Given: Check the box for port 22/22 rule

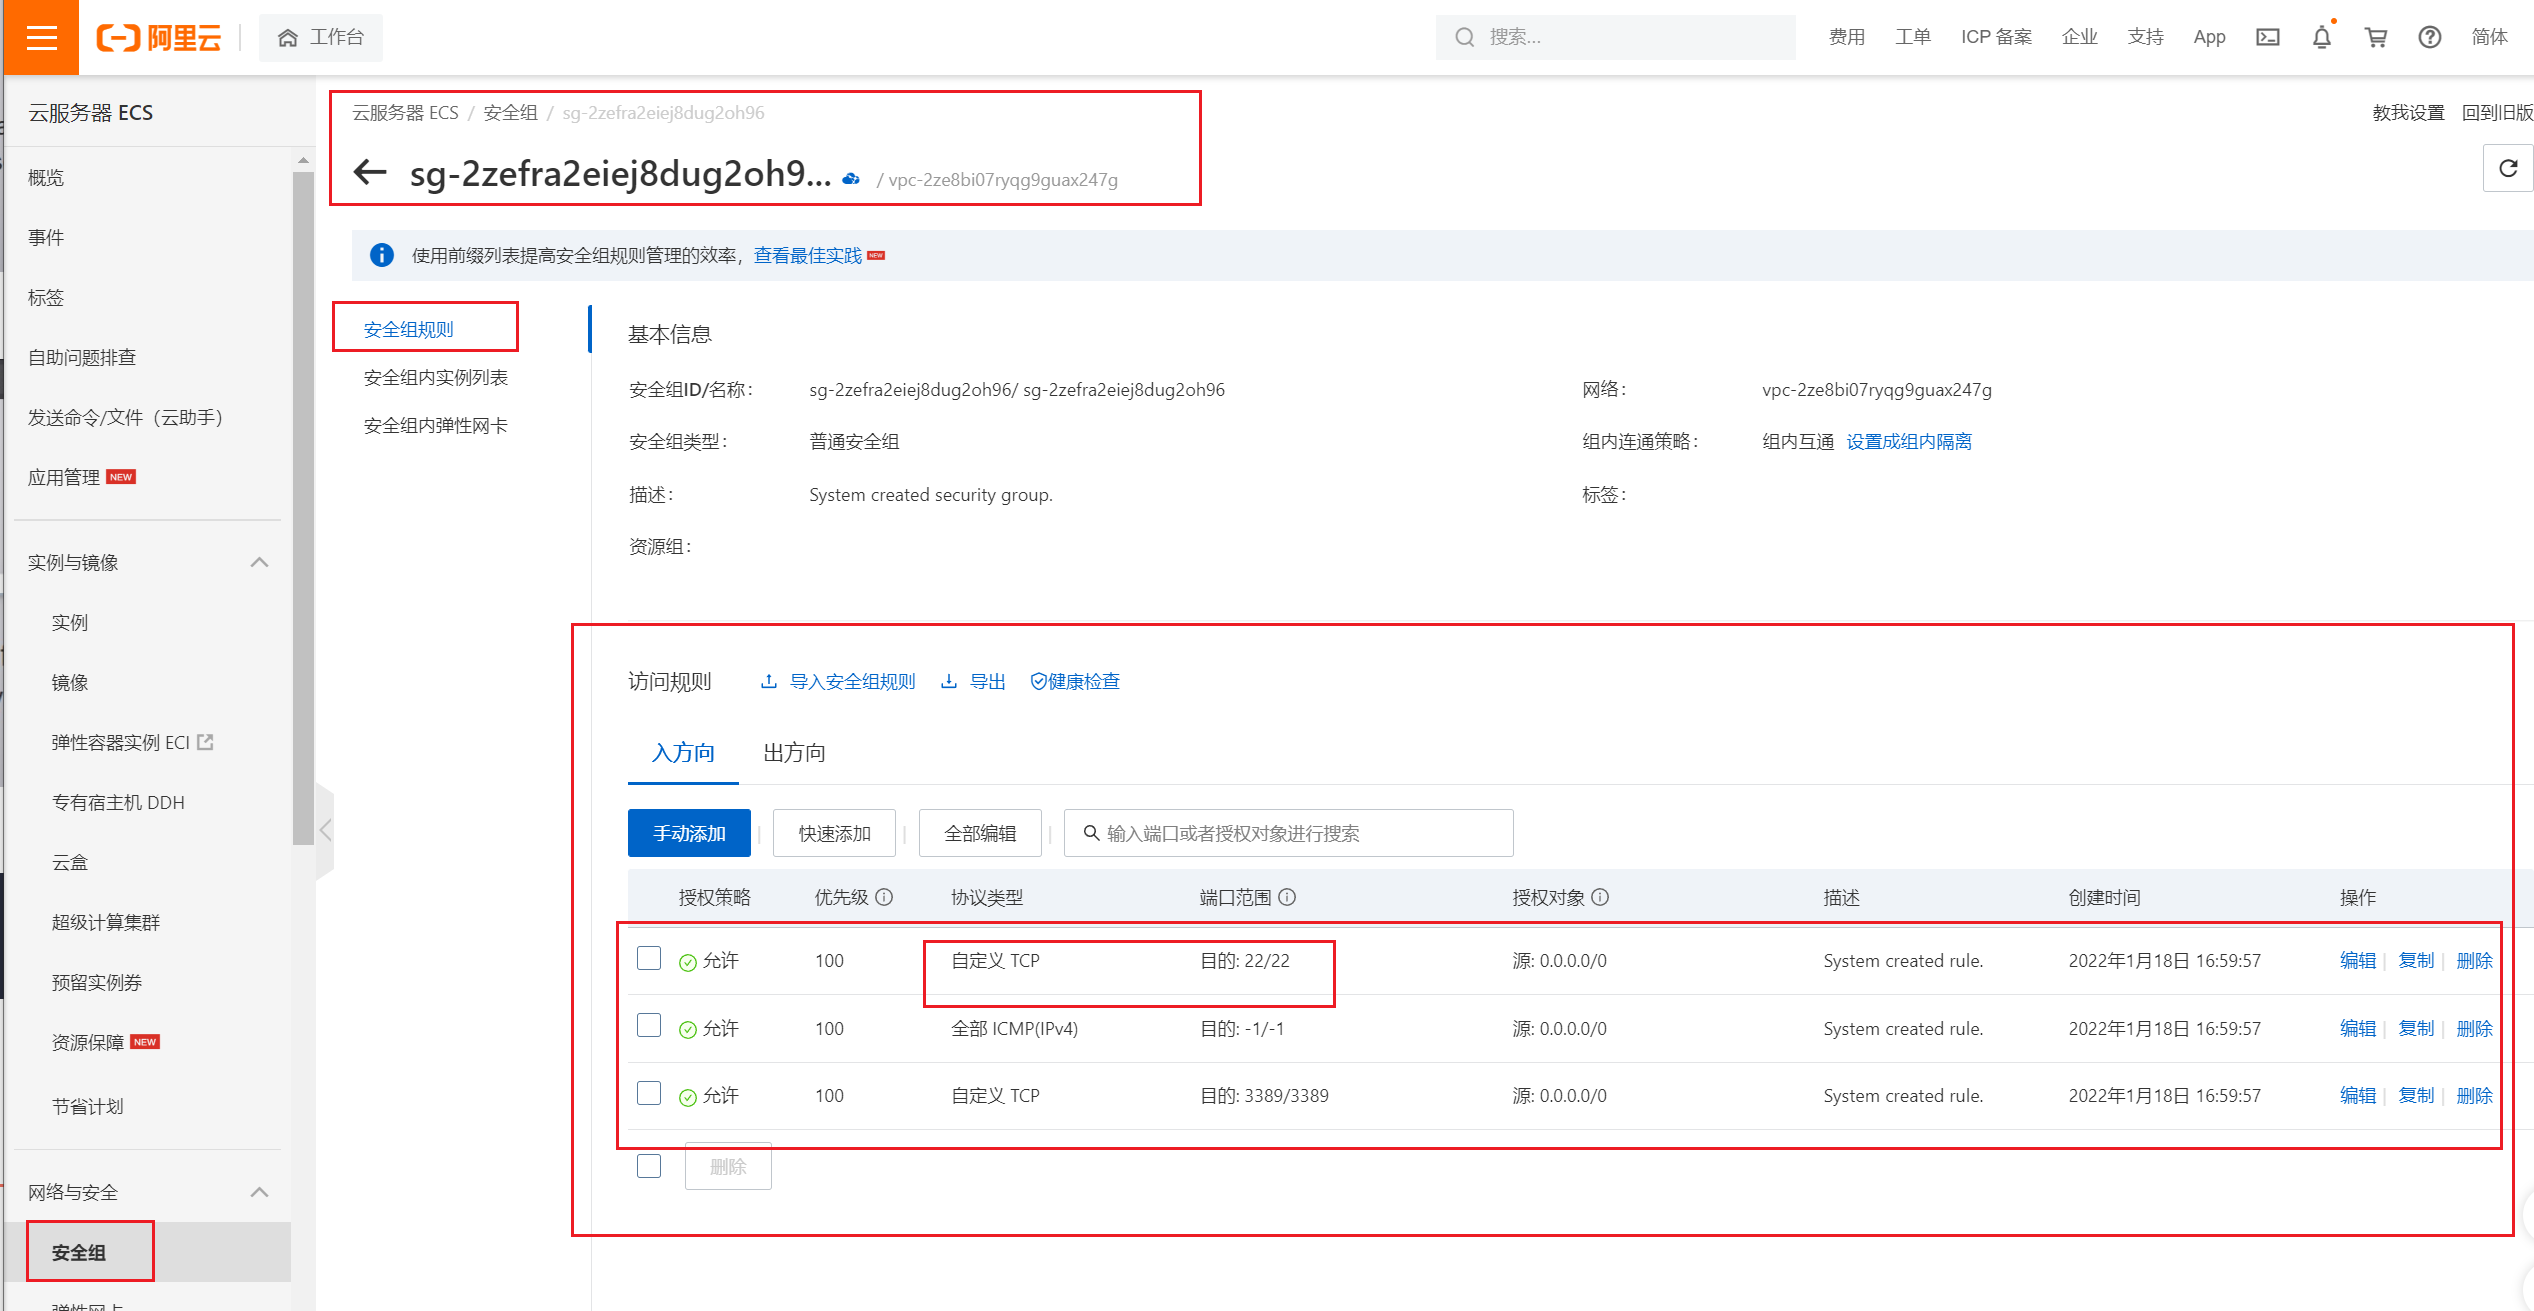Looking at the screenshot, I should (x=649, y=958).
